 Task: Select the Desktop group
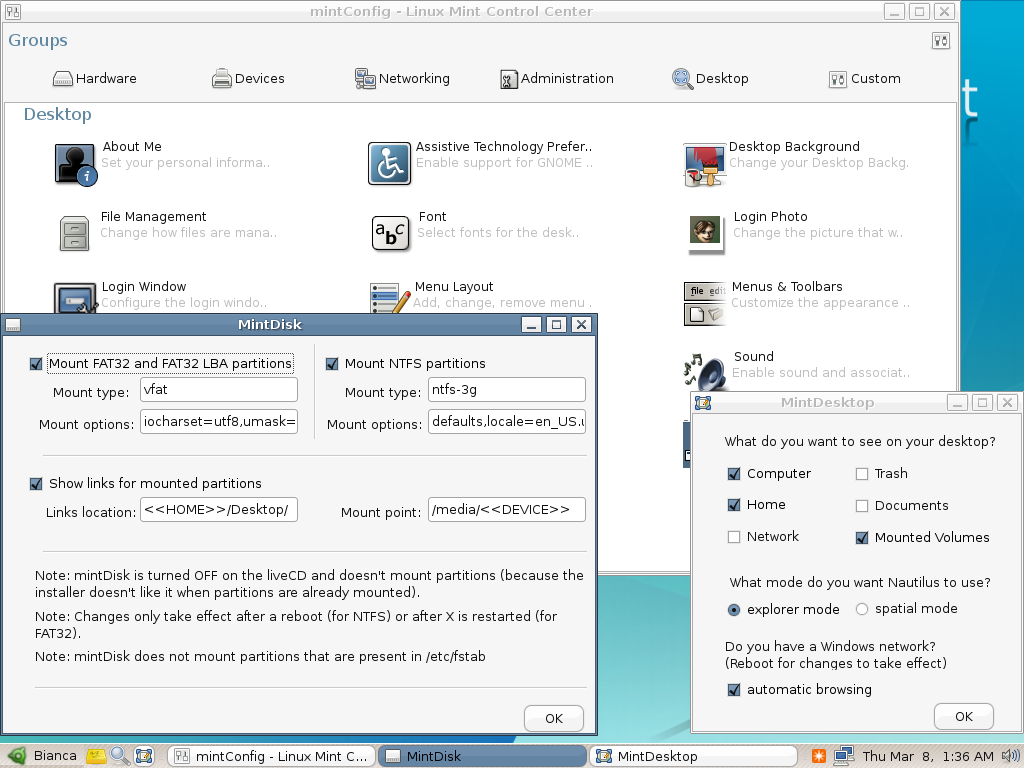[711, 79]
